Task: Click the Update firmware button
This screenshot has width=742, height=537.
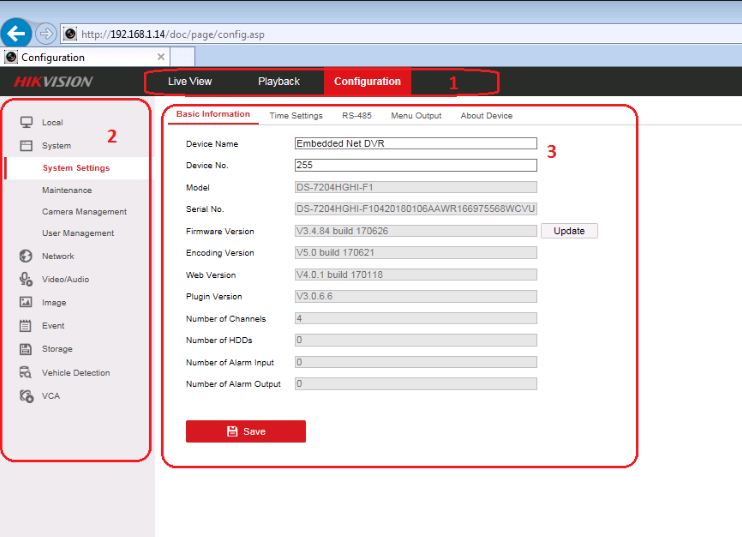Action: pos(569,231)
